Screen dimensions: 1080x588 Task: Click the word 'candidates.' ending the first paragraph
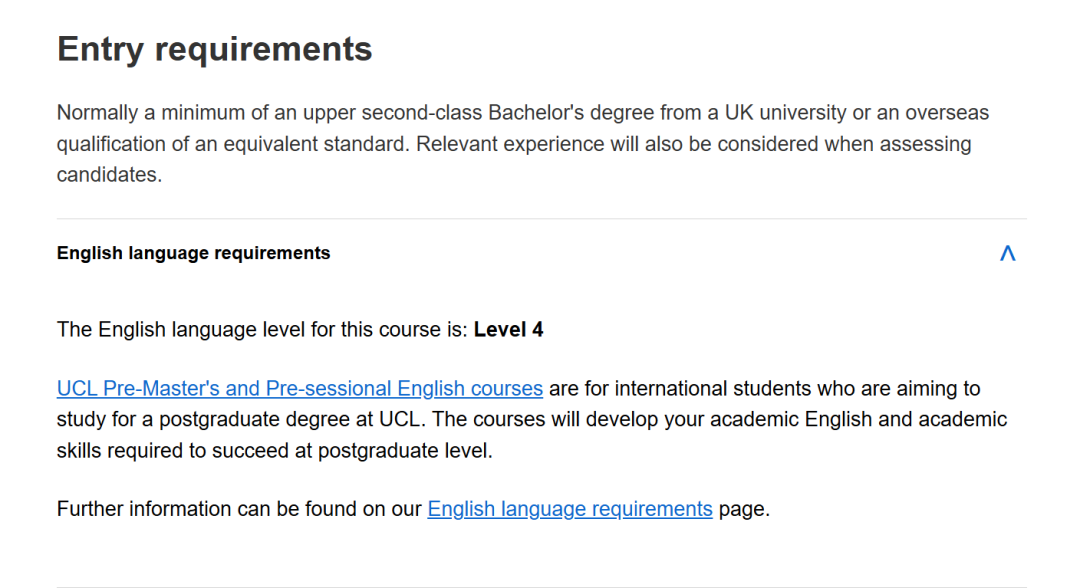109,176
